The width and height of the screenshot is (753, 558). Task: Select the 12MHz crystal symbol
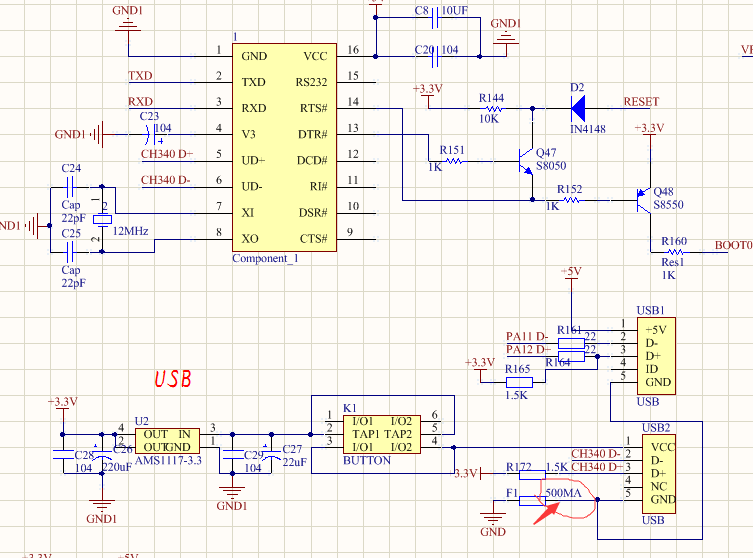[x=102, y=219]
